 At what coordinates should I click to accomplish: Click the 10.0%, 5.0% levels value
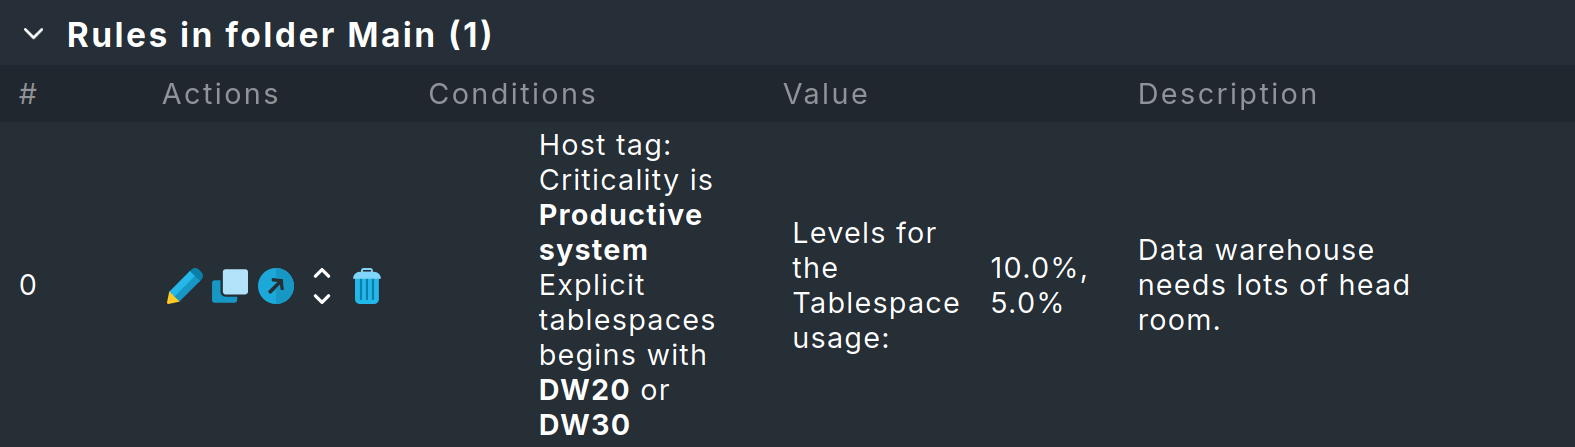tap(1038, 285)
